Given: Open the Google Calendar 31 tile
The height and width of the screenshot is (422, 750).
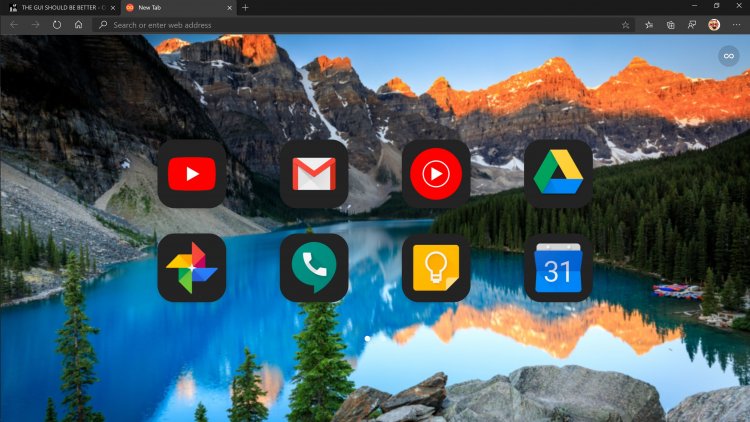Looking at the screenshot, I should (x=558, y=267).
